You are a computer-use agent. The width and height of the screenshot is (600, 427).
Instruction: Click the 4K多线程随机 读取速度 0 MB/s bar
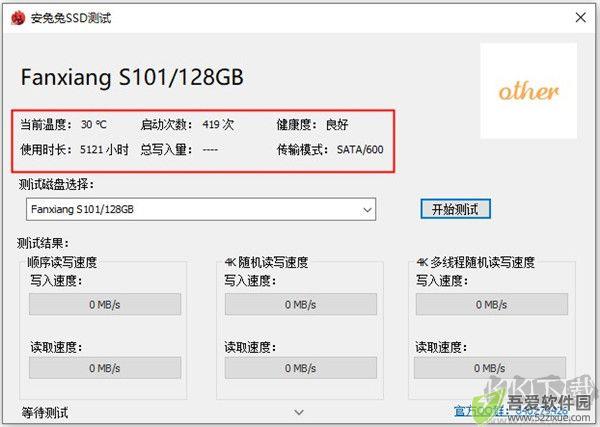[x=490, y=368]
